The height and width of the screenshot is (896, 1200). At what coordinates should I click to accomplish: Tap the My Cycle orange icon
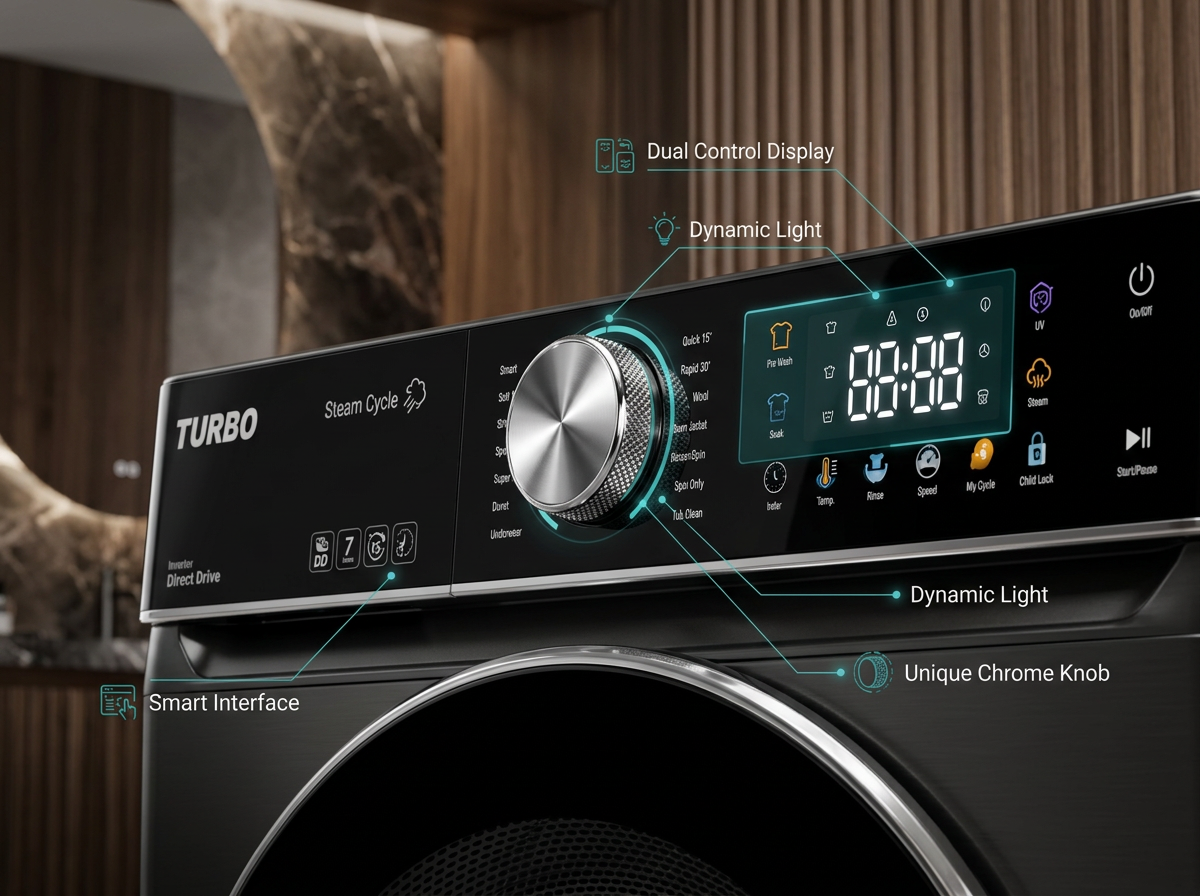981,455
